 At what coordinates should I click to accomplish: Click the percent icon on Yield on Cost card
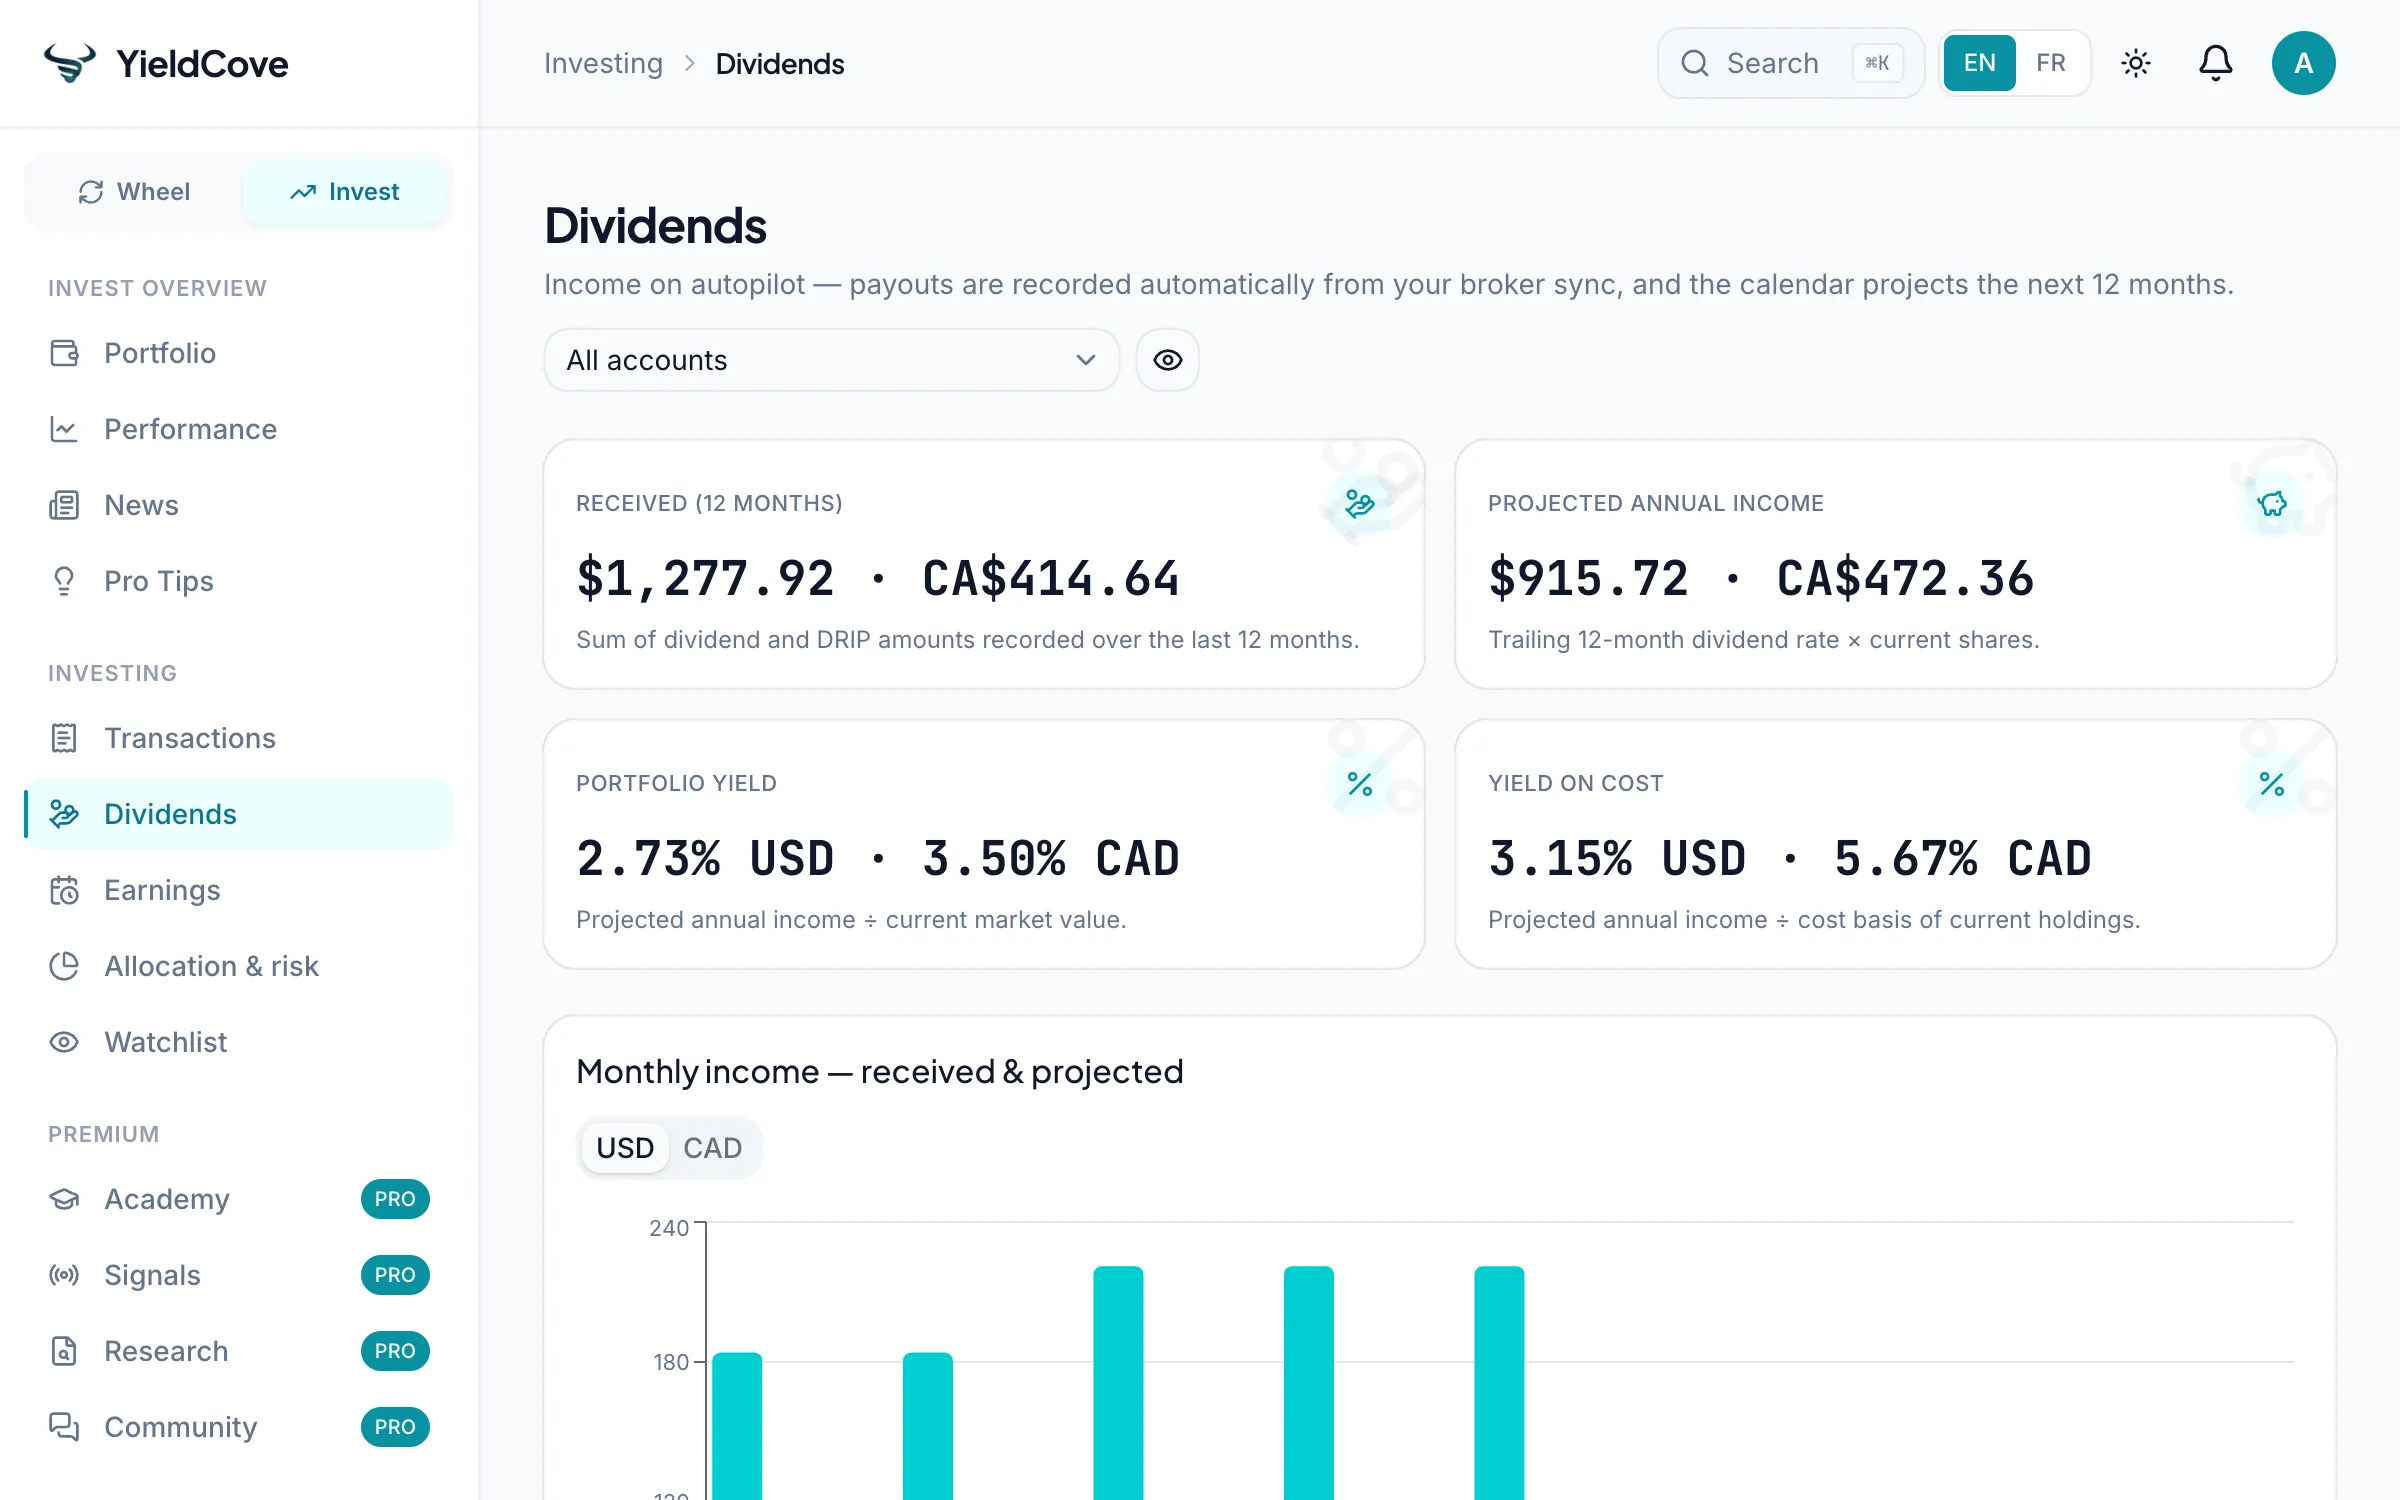(2272, 784)
